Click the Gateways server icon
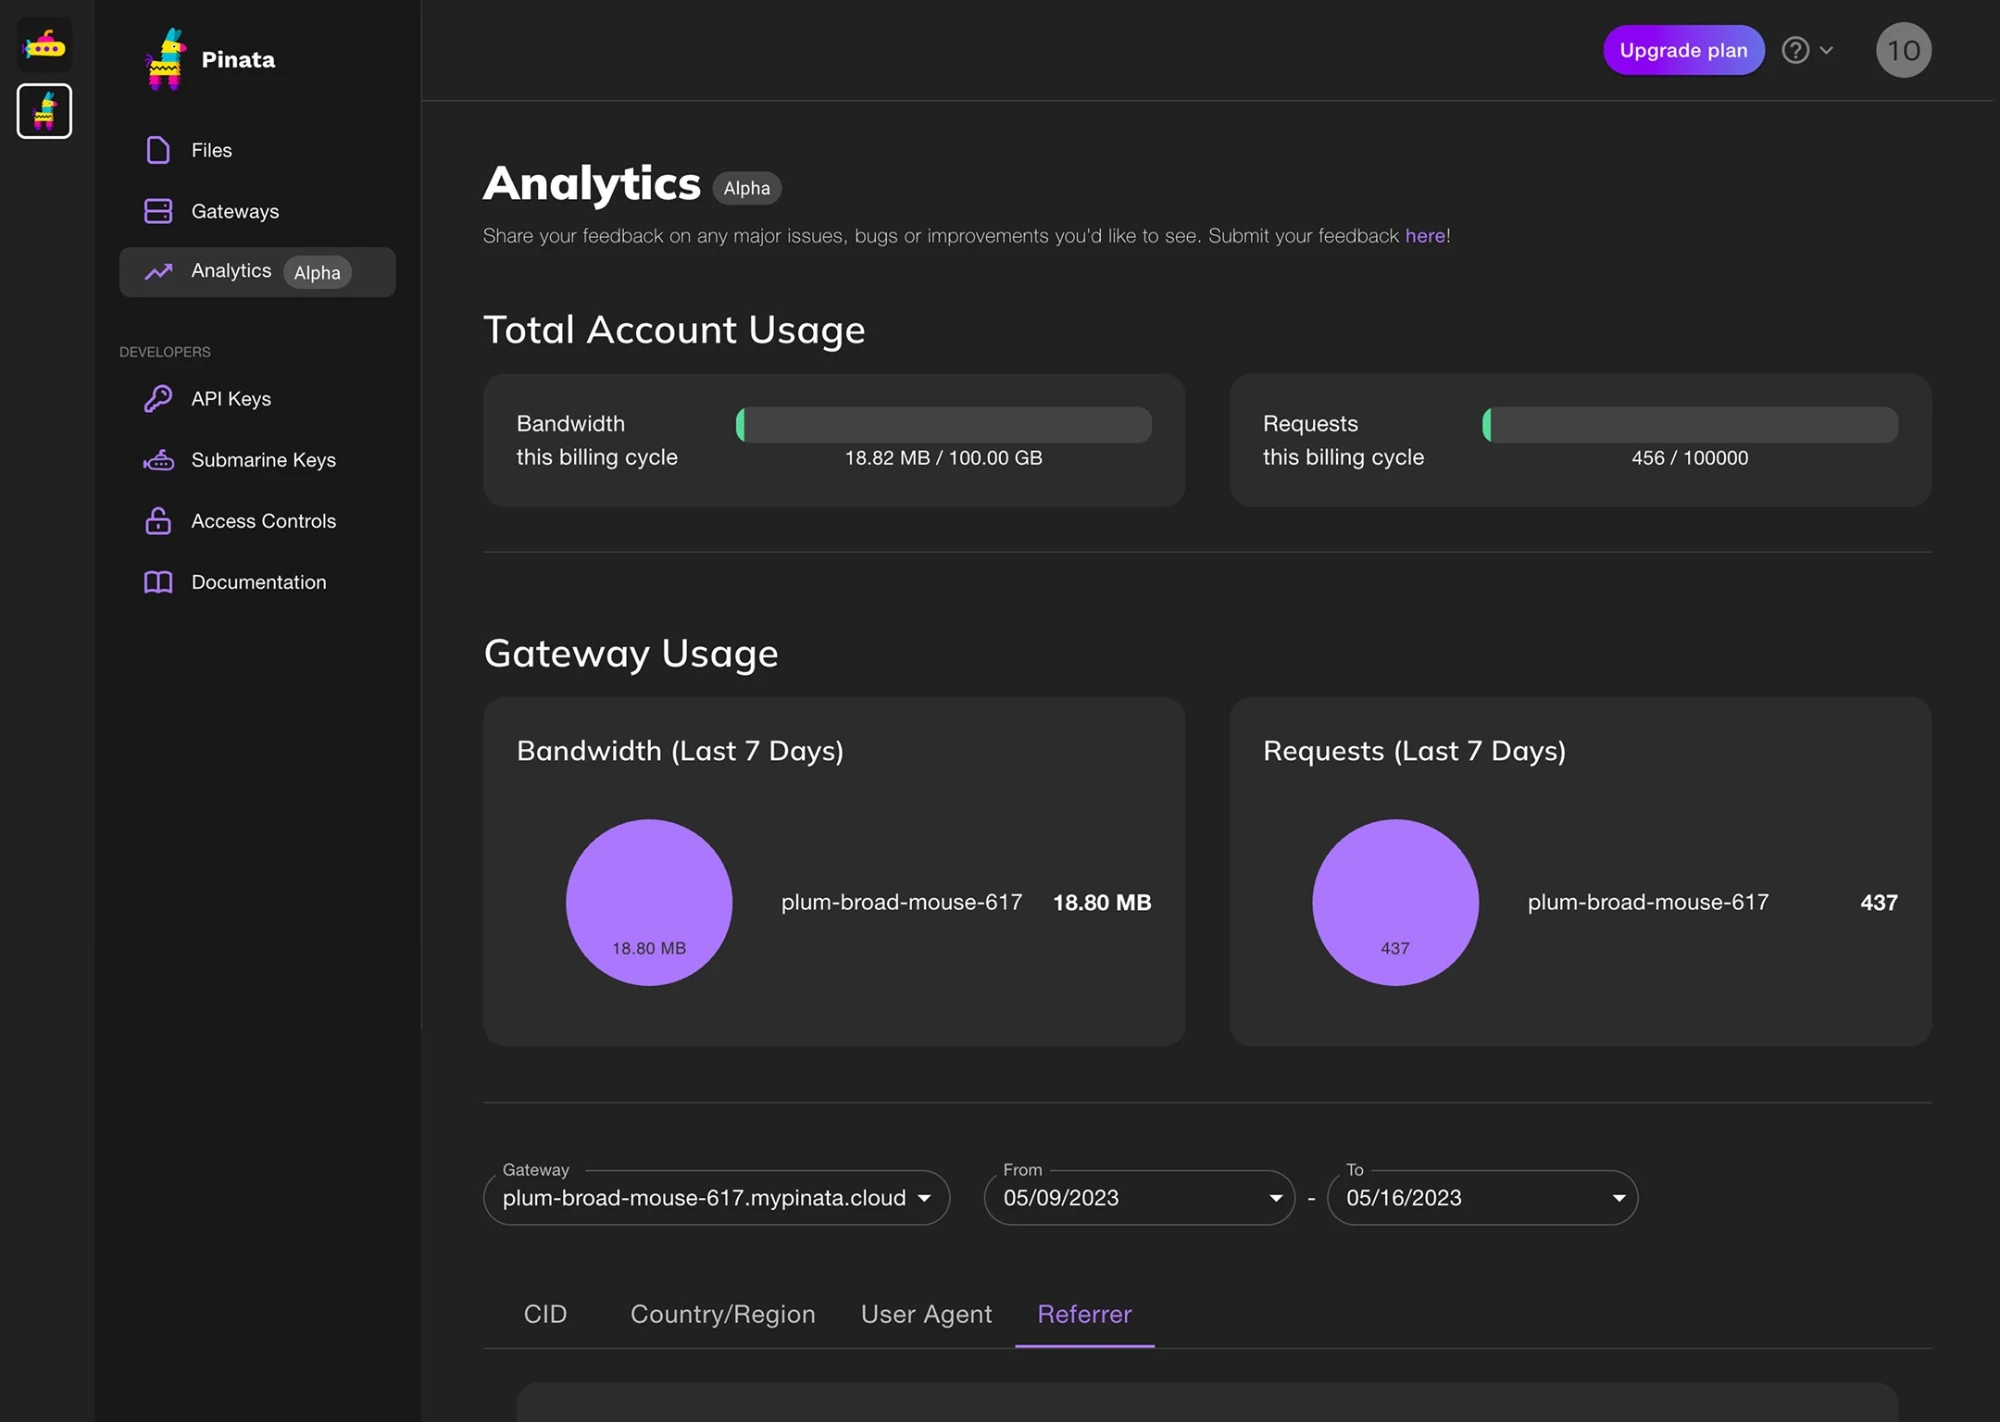This screenshot has width=2000, height=1422. 158,211
